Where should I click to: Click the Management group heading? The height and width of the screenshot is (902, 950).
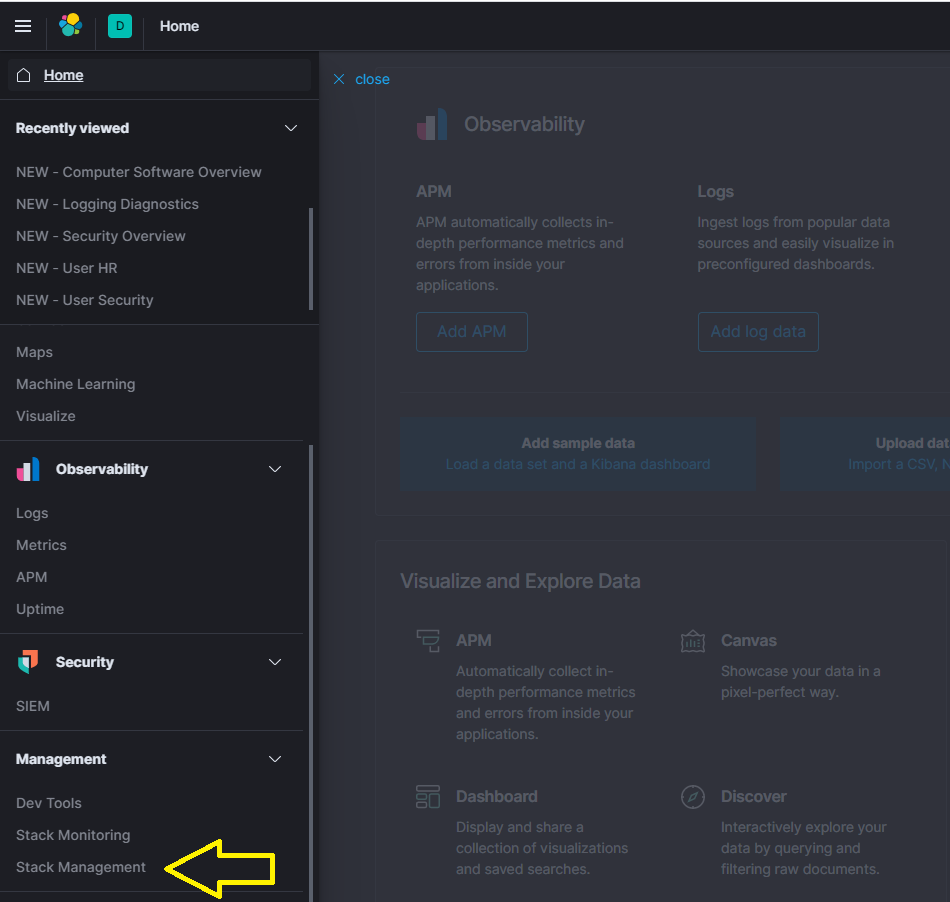61,759
